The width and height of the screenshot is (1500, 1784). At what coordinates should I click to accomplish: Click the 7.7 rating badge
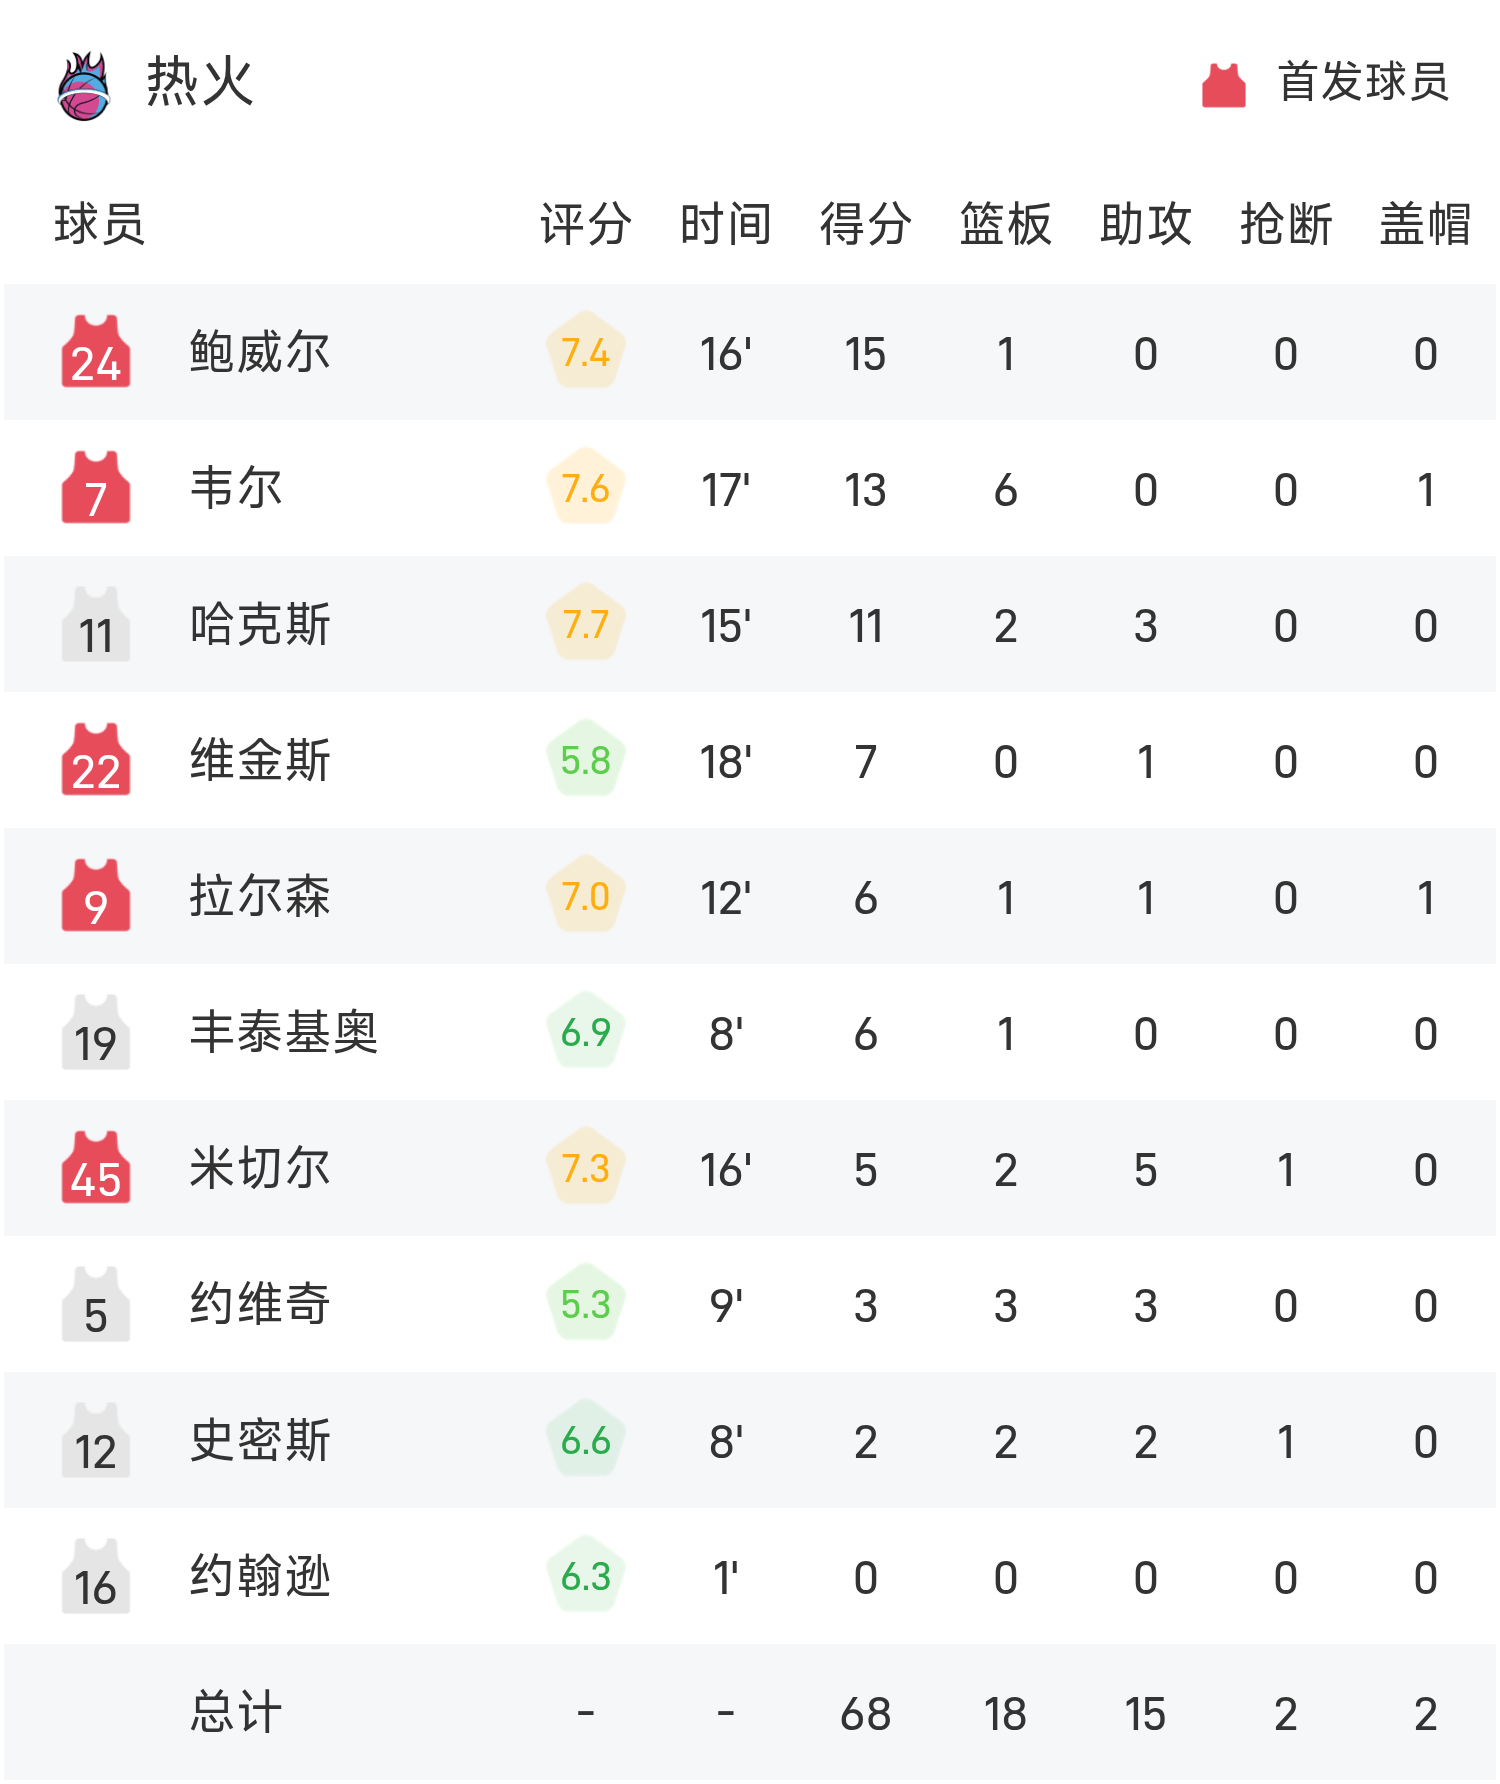pyautogui.click(x=586, y=624)
